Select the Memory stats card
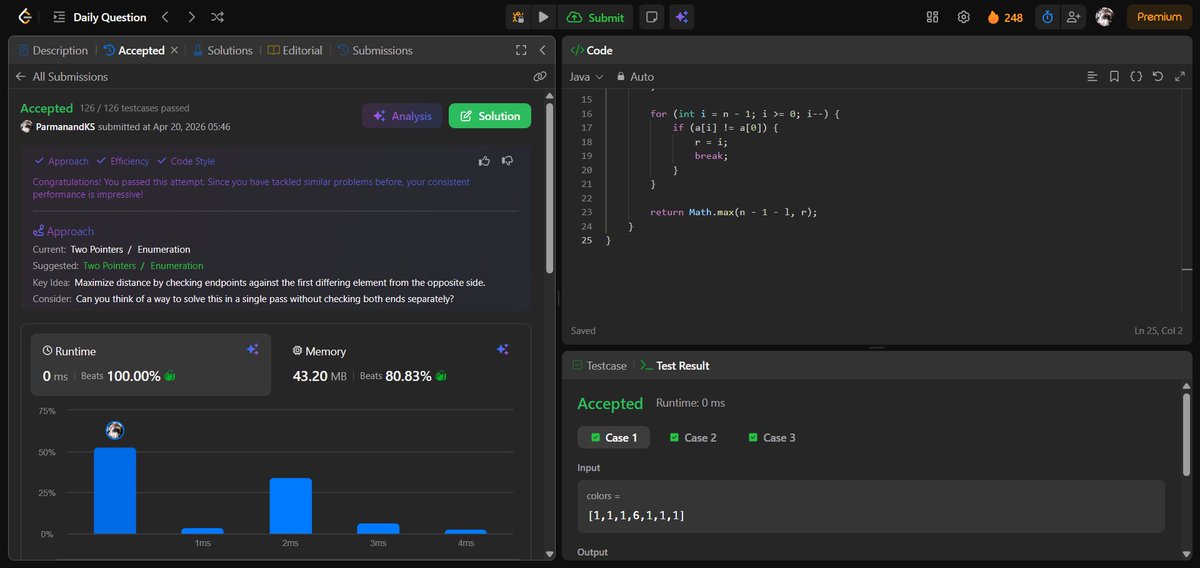Image resolution: width=1200 pixels, height=568 pixels. [x=401, y=364]
